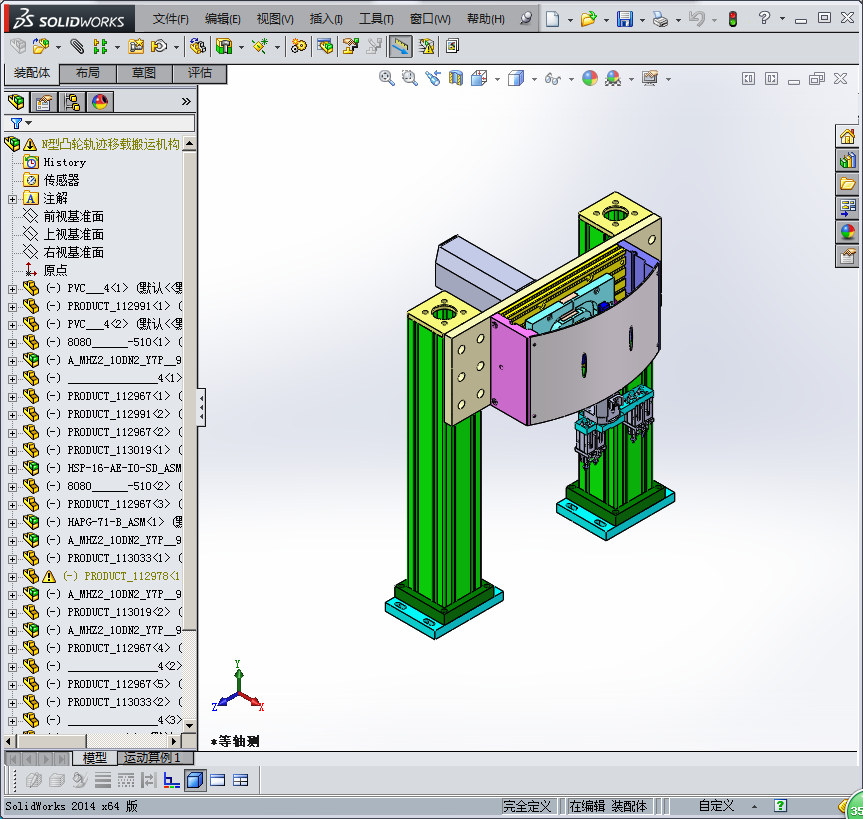The height and width of the screenshot is (819, 863).
Task: Open the Hide/Show Items dropdown arrow
Action: (x=571, y=79)
